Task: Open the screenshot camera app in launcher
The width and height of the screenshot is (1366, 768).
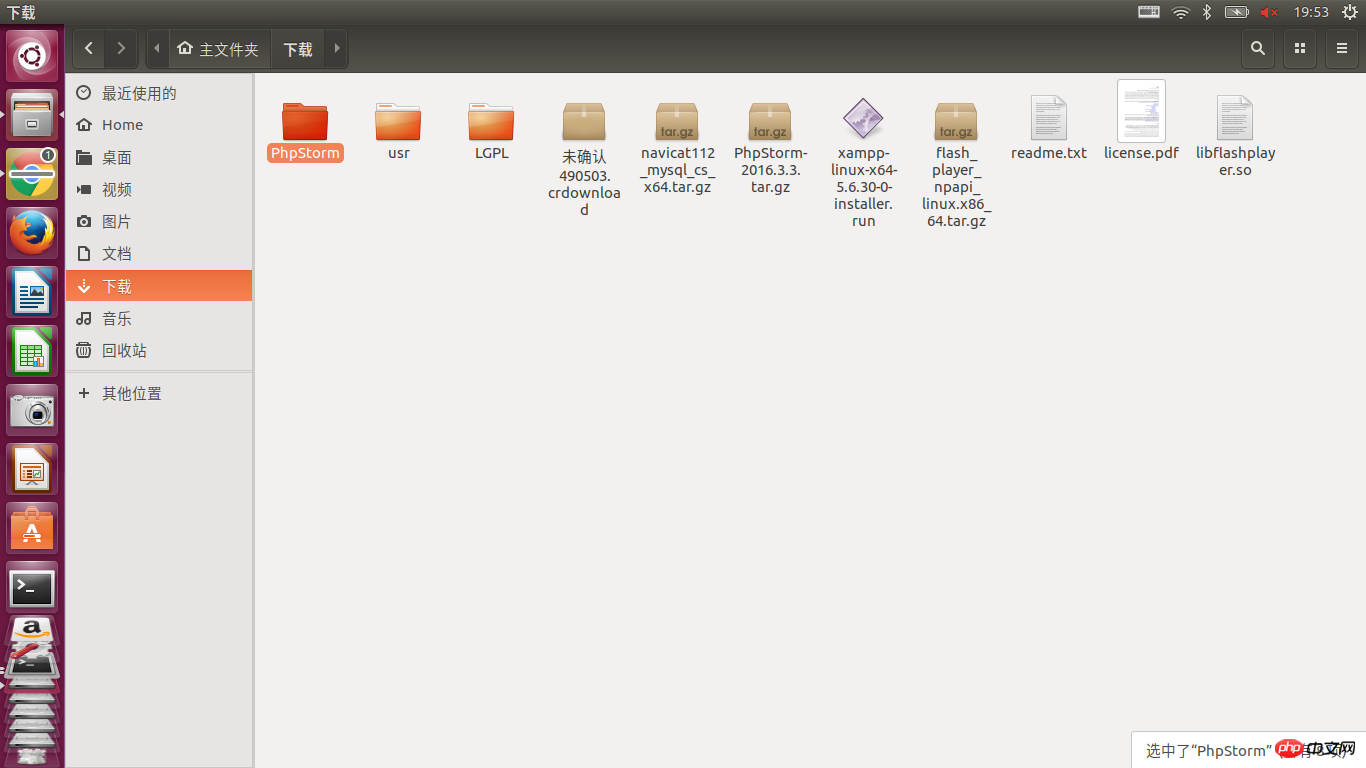Action: tap(32, 411)
